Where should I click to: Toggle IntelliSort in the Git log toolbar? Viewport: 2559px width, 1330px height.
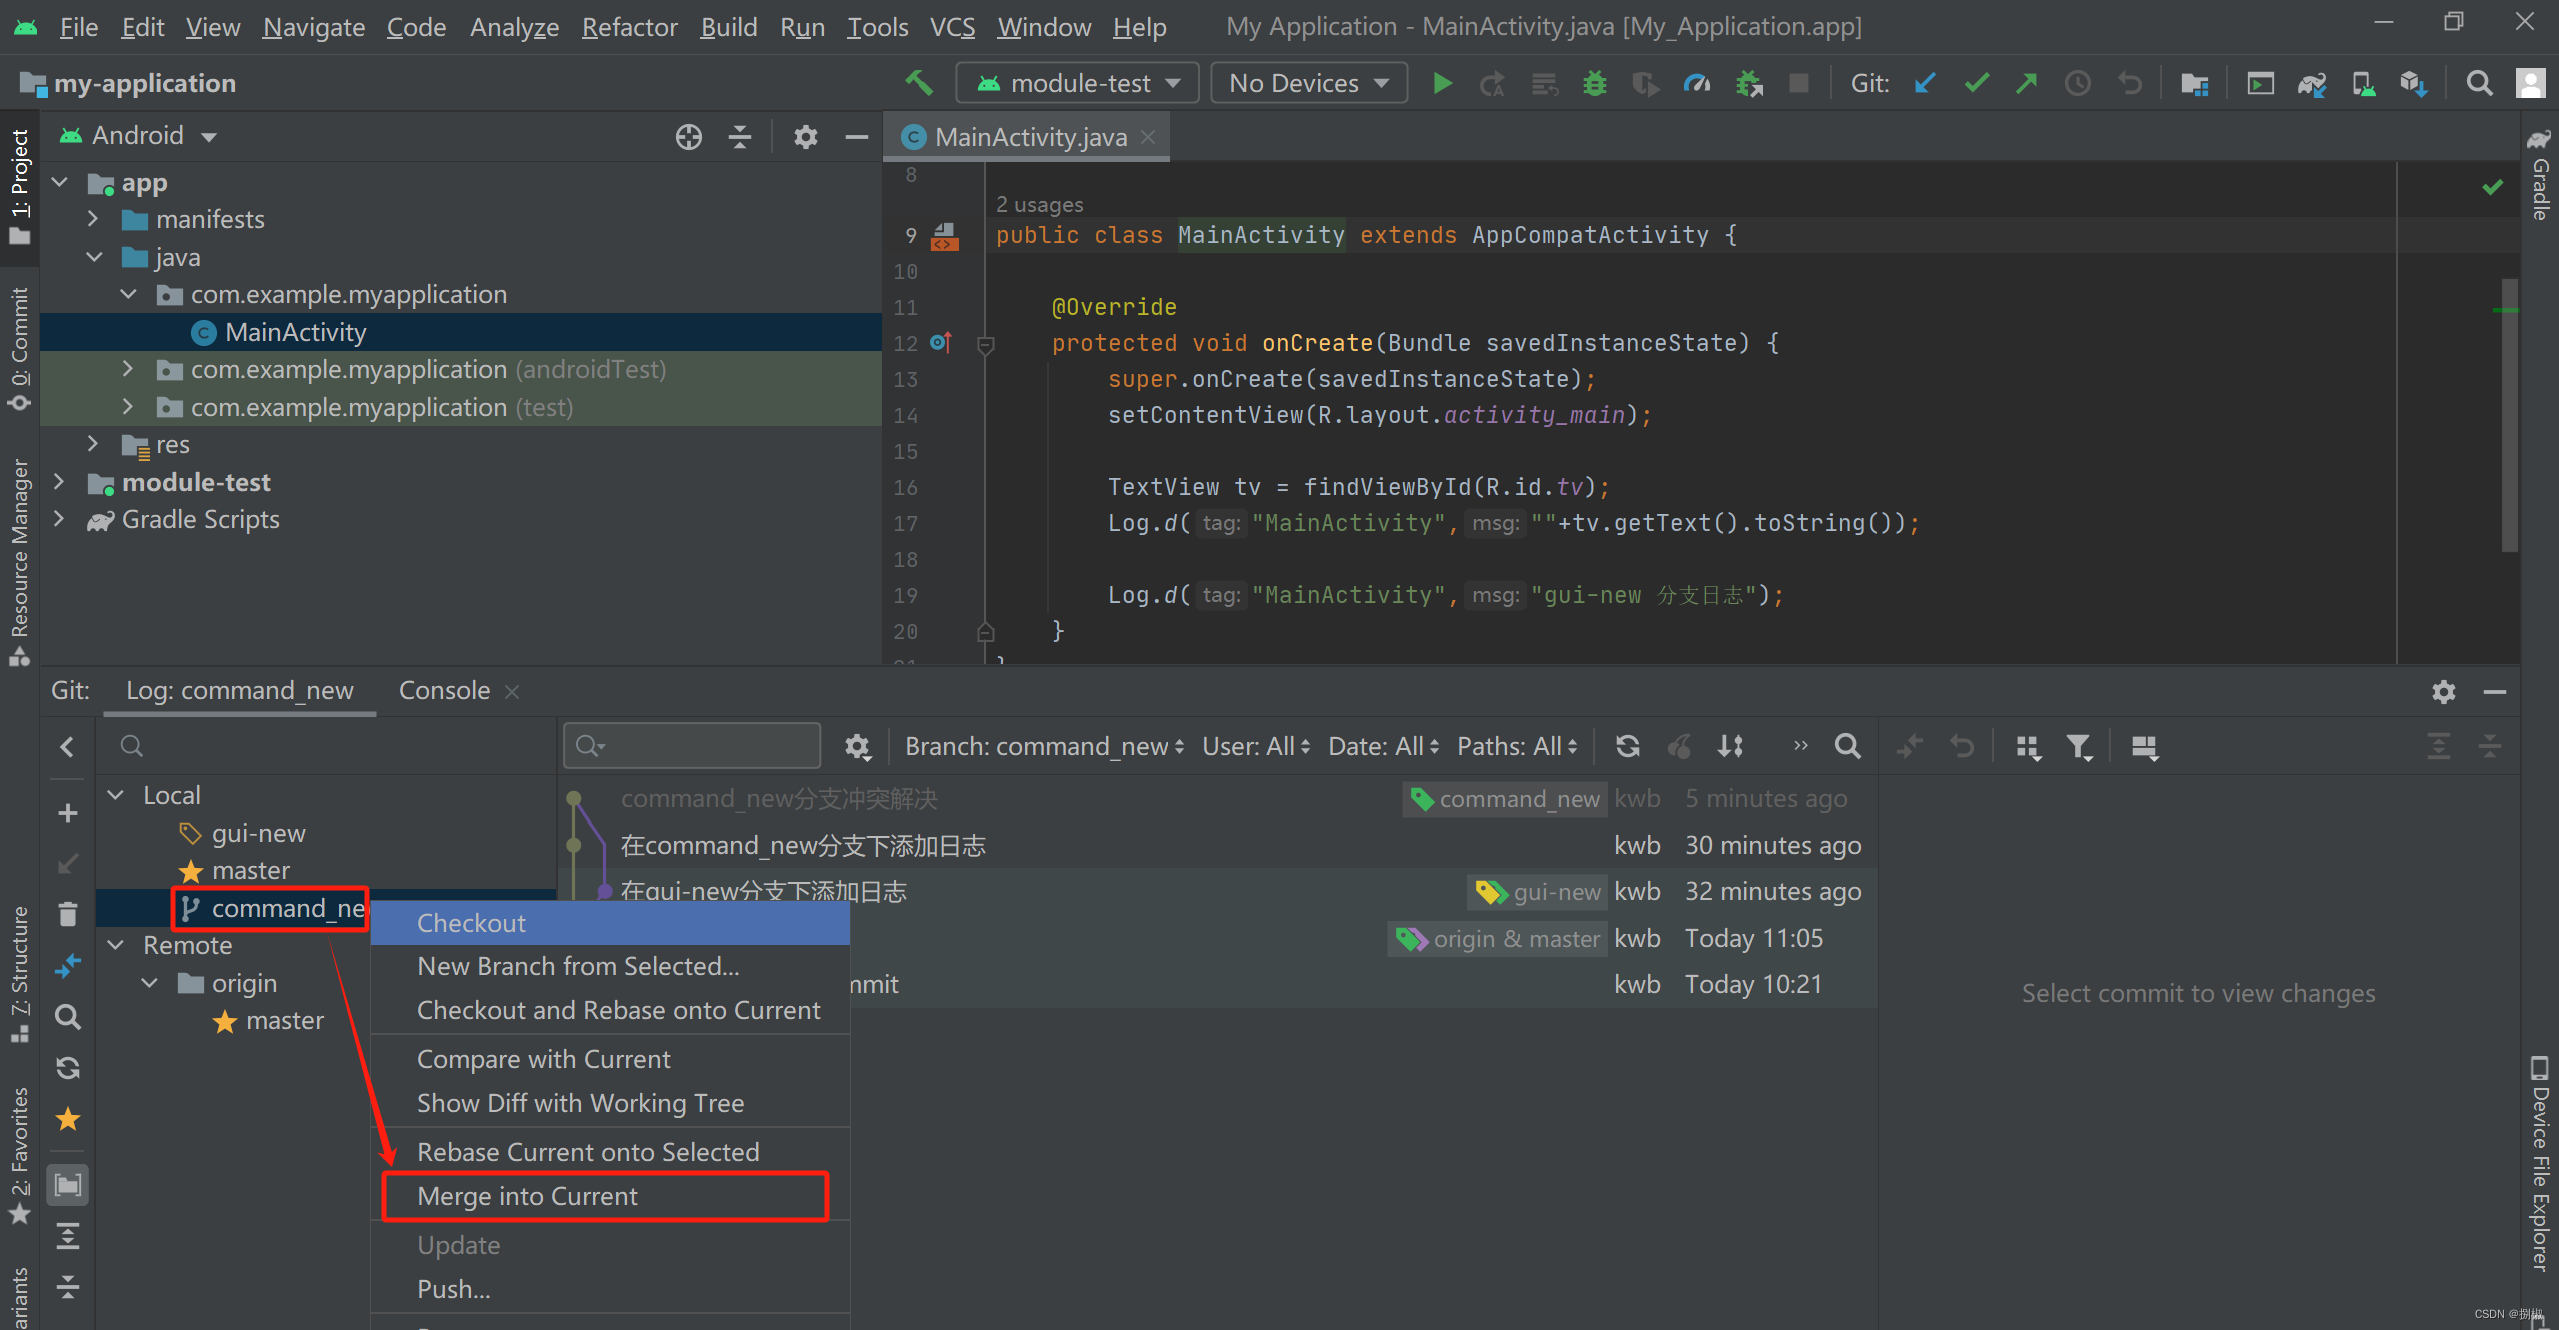1730,746
